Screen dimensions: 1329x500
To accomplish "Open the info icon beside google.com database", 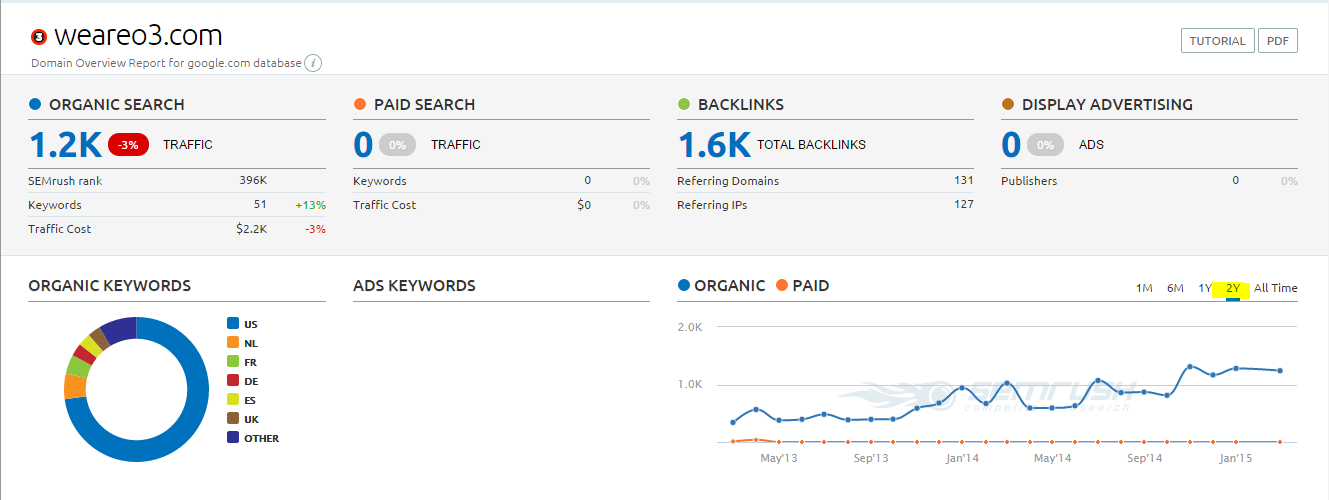I will (x=313, y=63).
